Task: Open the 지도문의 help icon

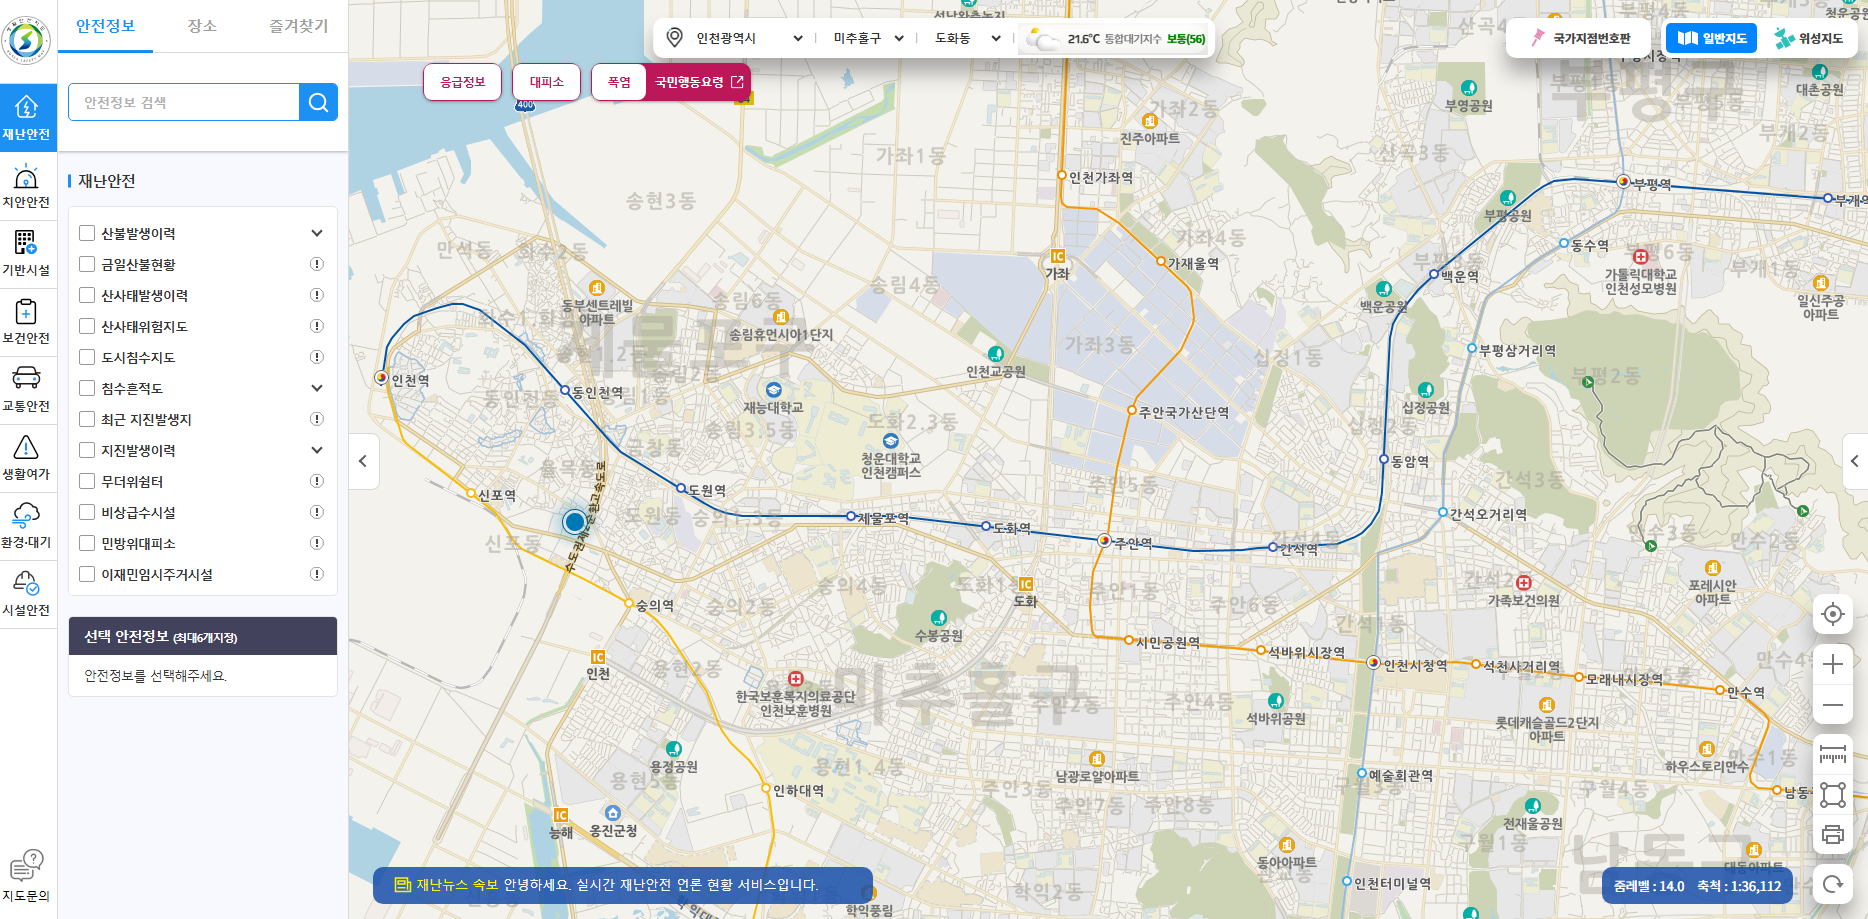Action: coord(27,876)
